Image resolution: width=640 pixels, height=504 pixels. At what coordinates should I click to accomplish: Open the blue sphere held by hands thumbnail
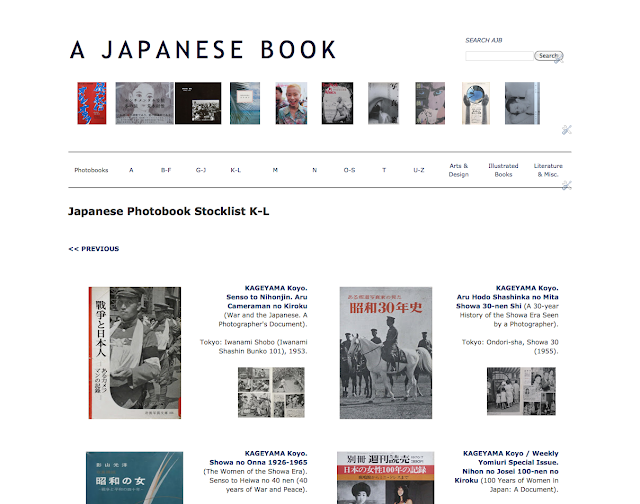tap(476, 103)
